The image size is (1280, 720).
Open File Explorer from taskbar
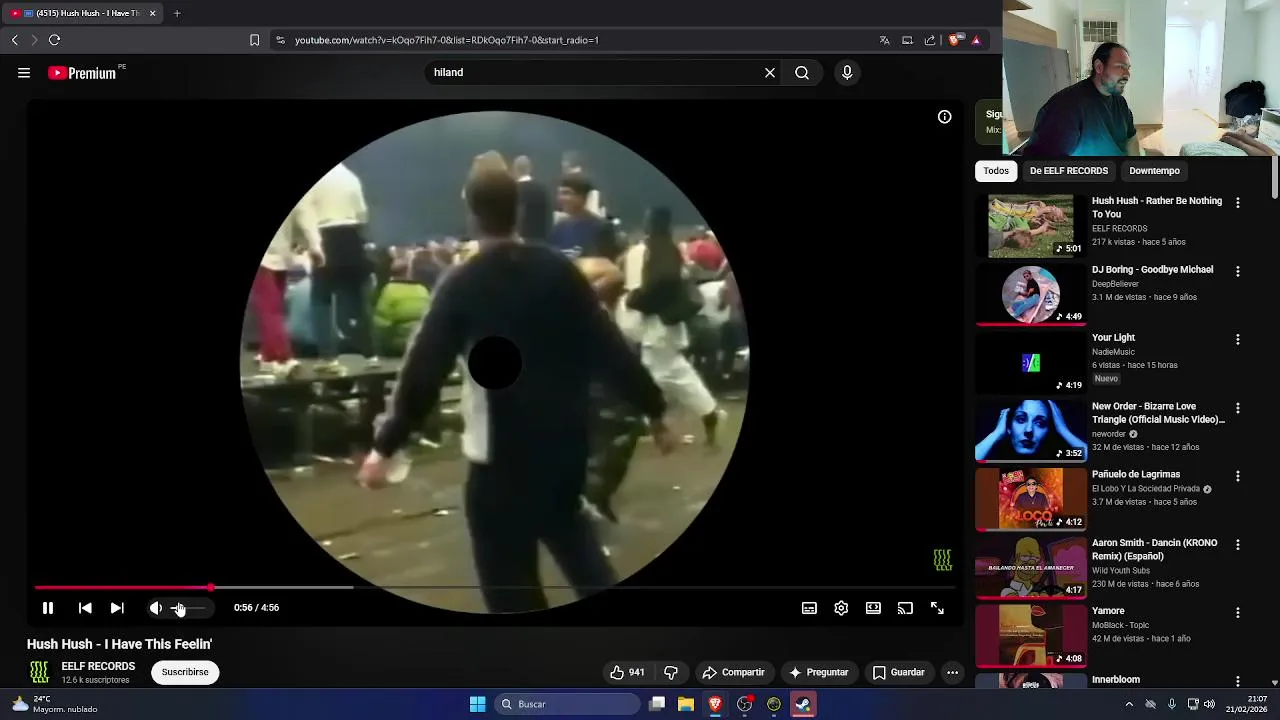[686, 704]
